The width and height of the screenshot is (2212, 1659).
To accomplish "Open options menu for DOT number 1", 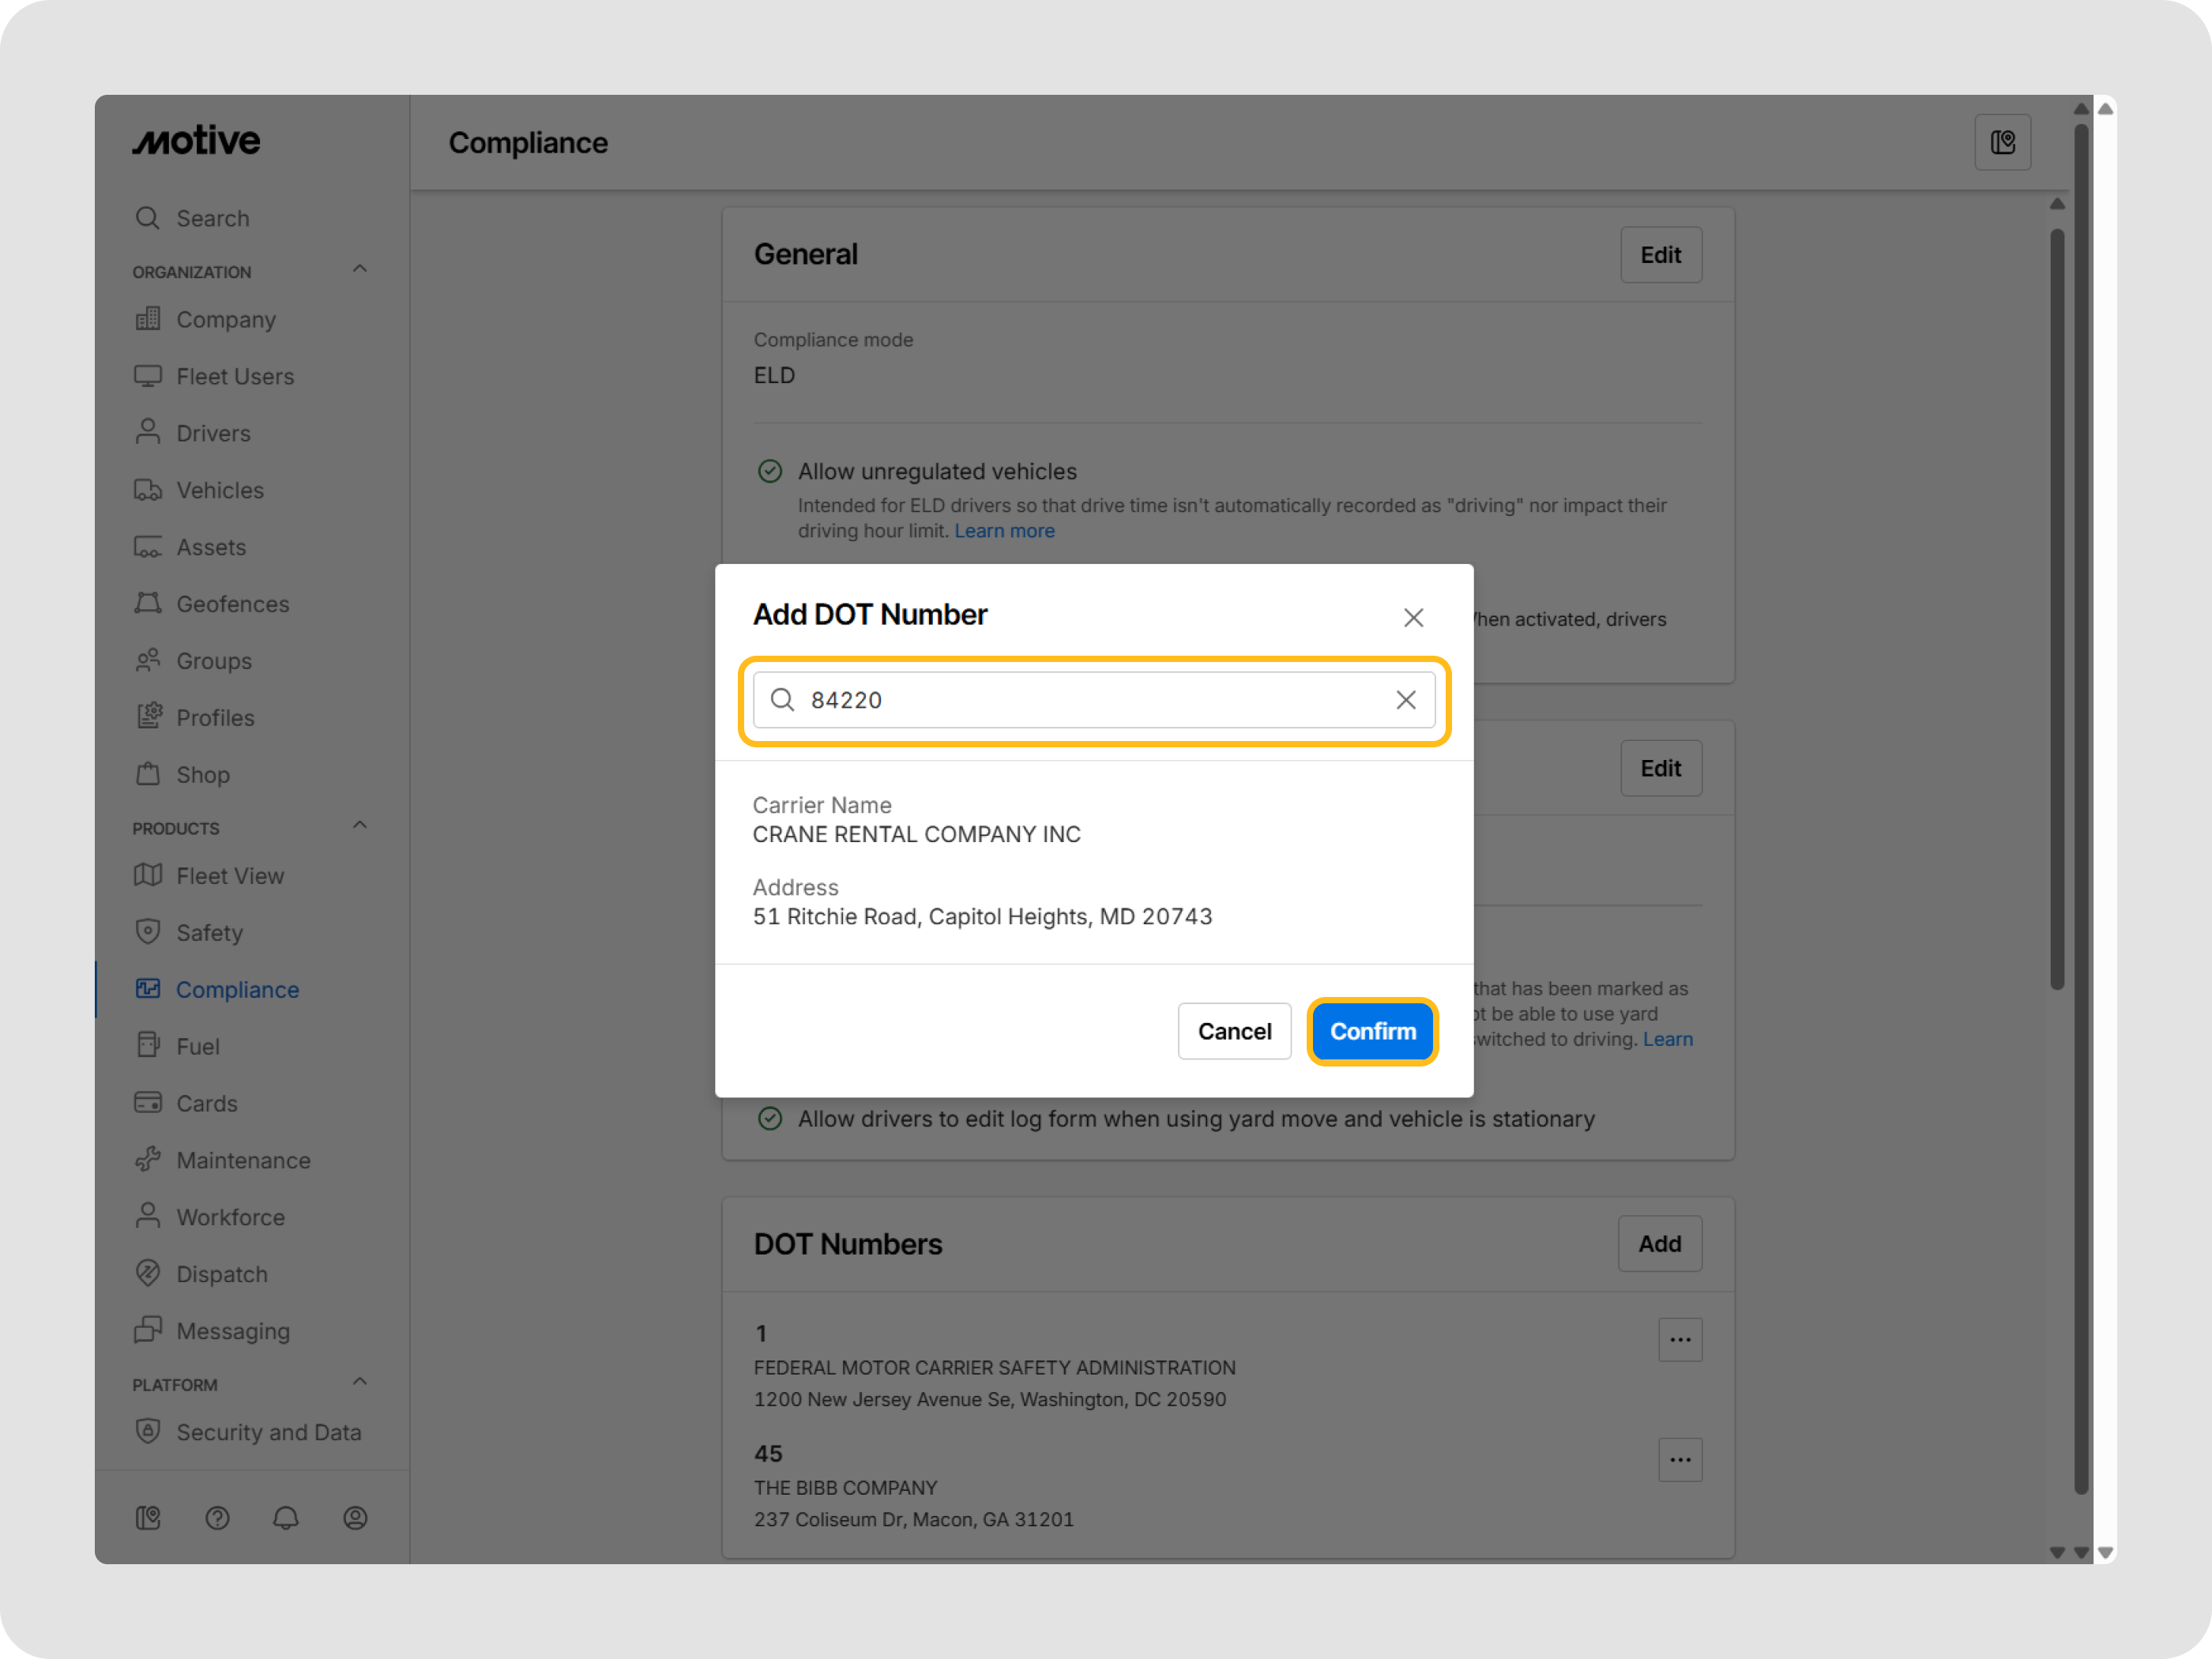I will pos(1679,1340).
